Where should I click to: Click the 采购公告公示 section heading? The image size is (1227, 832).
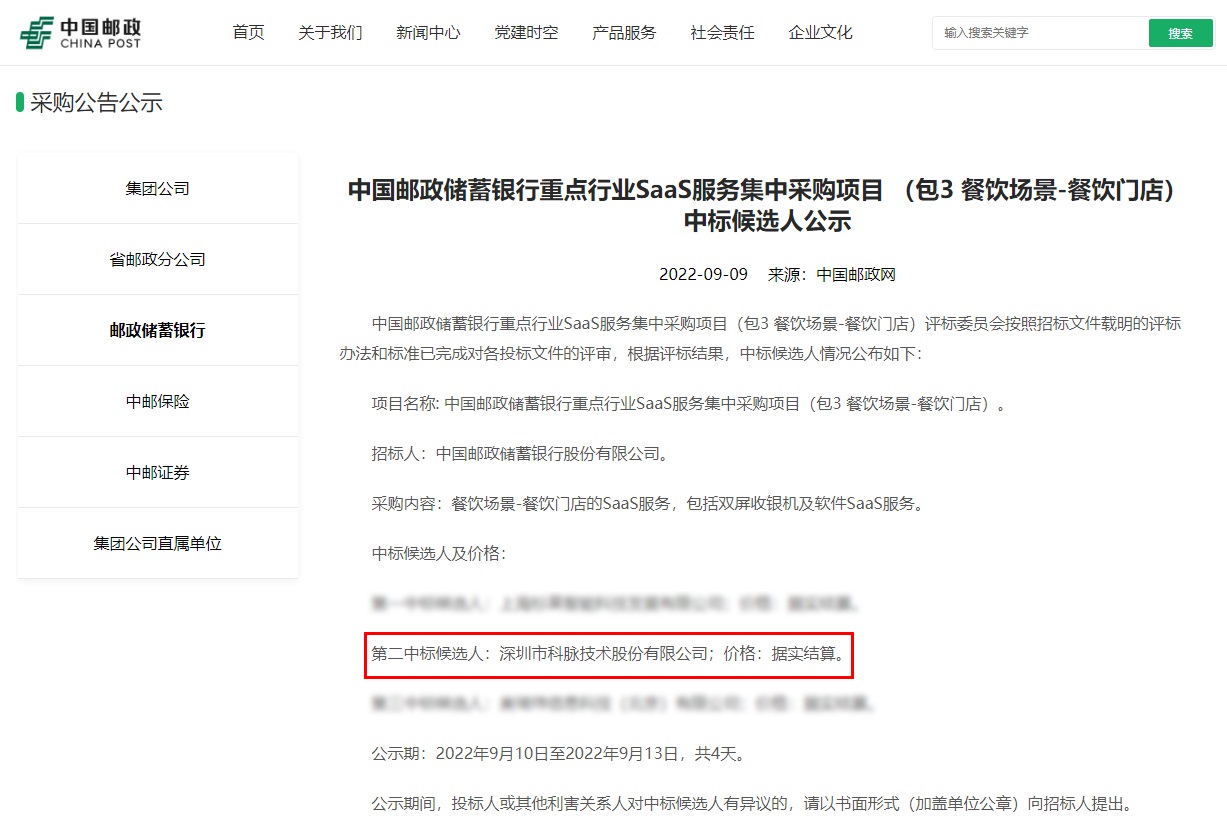[96, 102]
